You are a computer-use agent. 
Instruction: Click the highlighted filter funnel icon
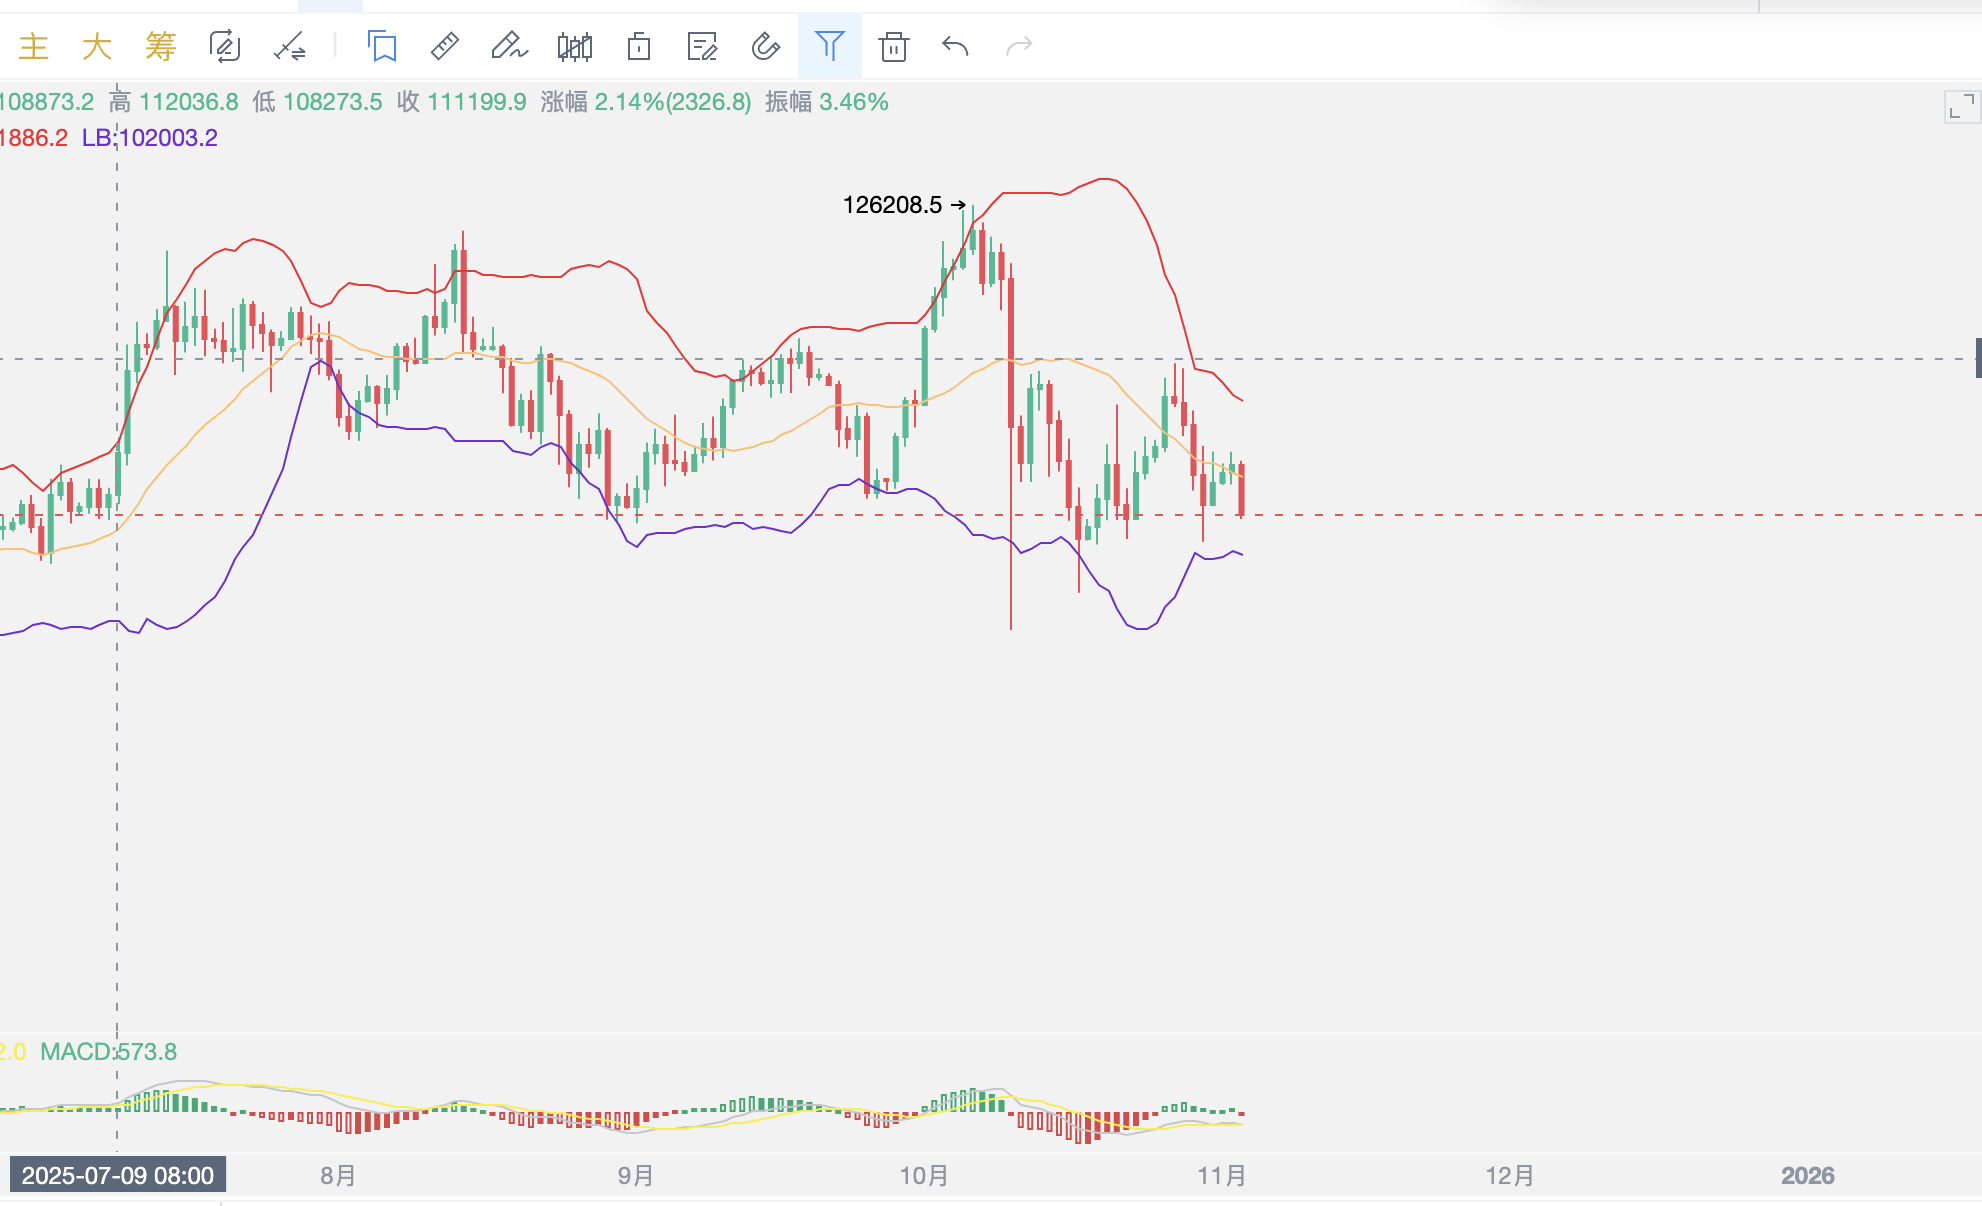click(830, 46)
